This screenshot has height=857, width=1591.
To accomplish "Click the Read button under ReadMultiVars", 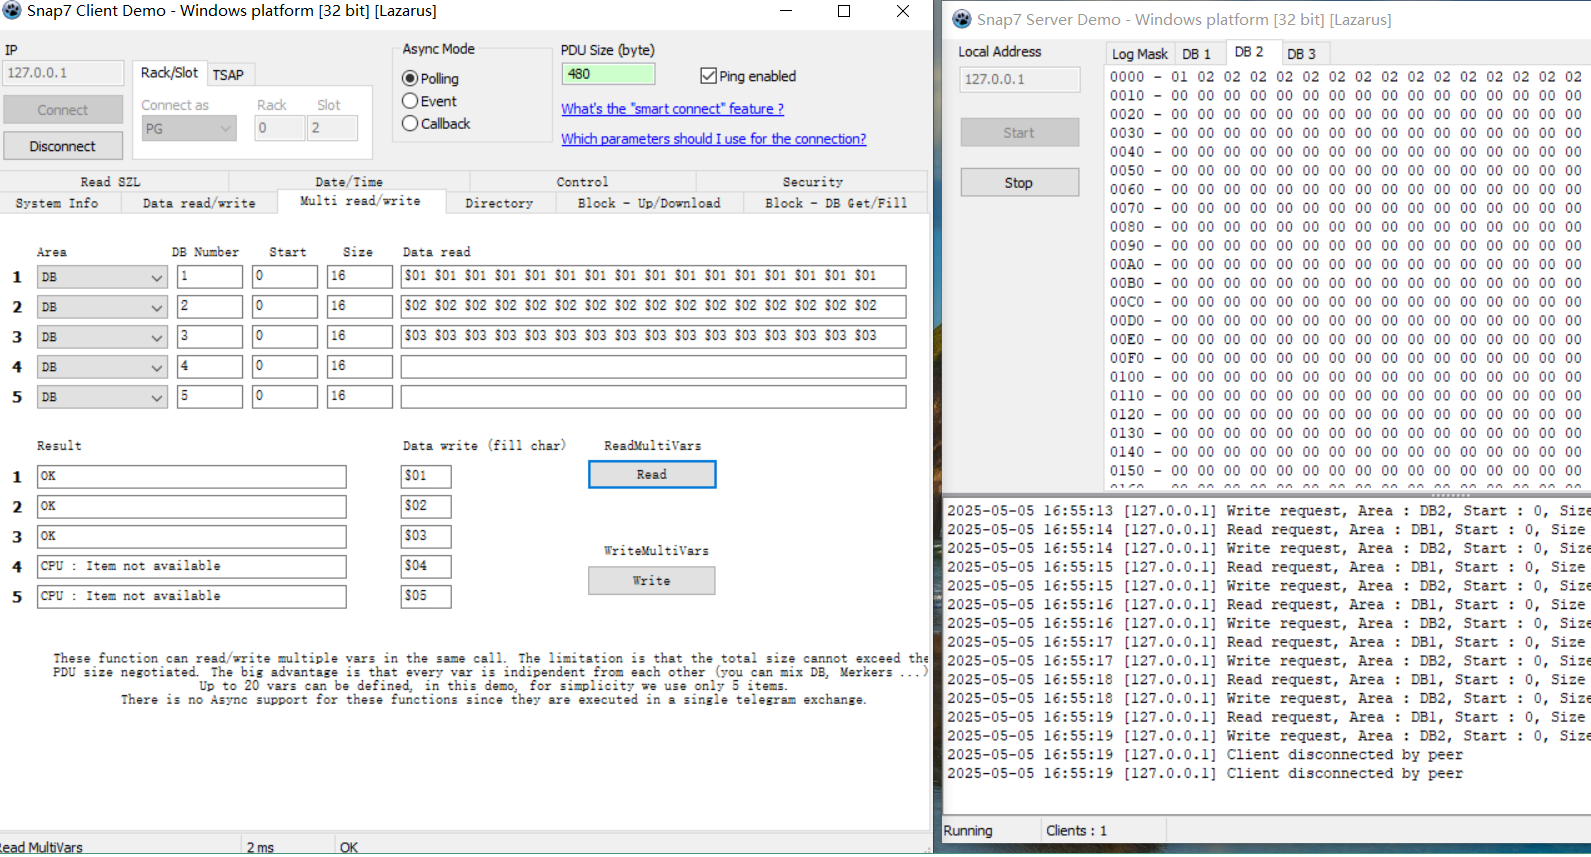I will coord(652,475).
